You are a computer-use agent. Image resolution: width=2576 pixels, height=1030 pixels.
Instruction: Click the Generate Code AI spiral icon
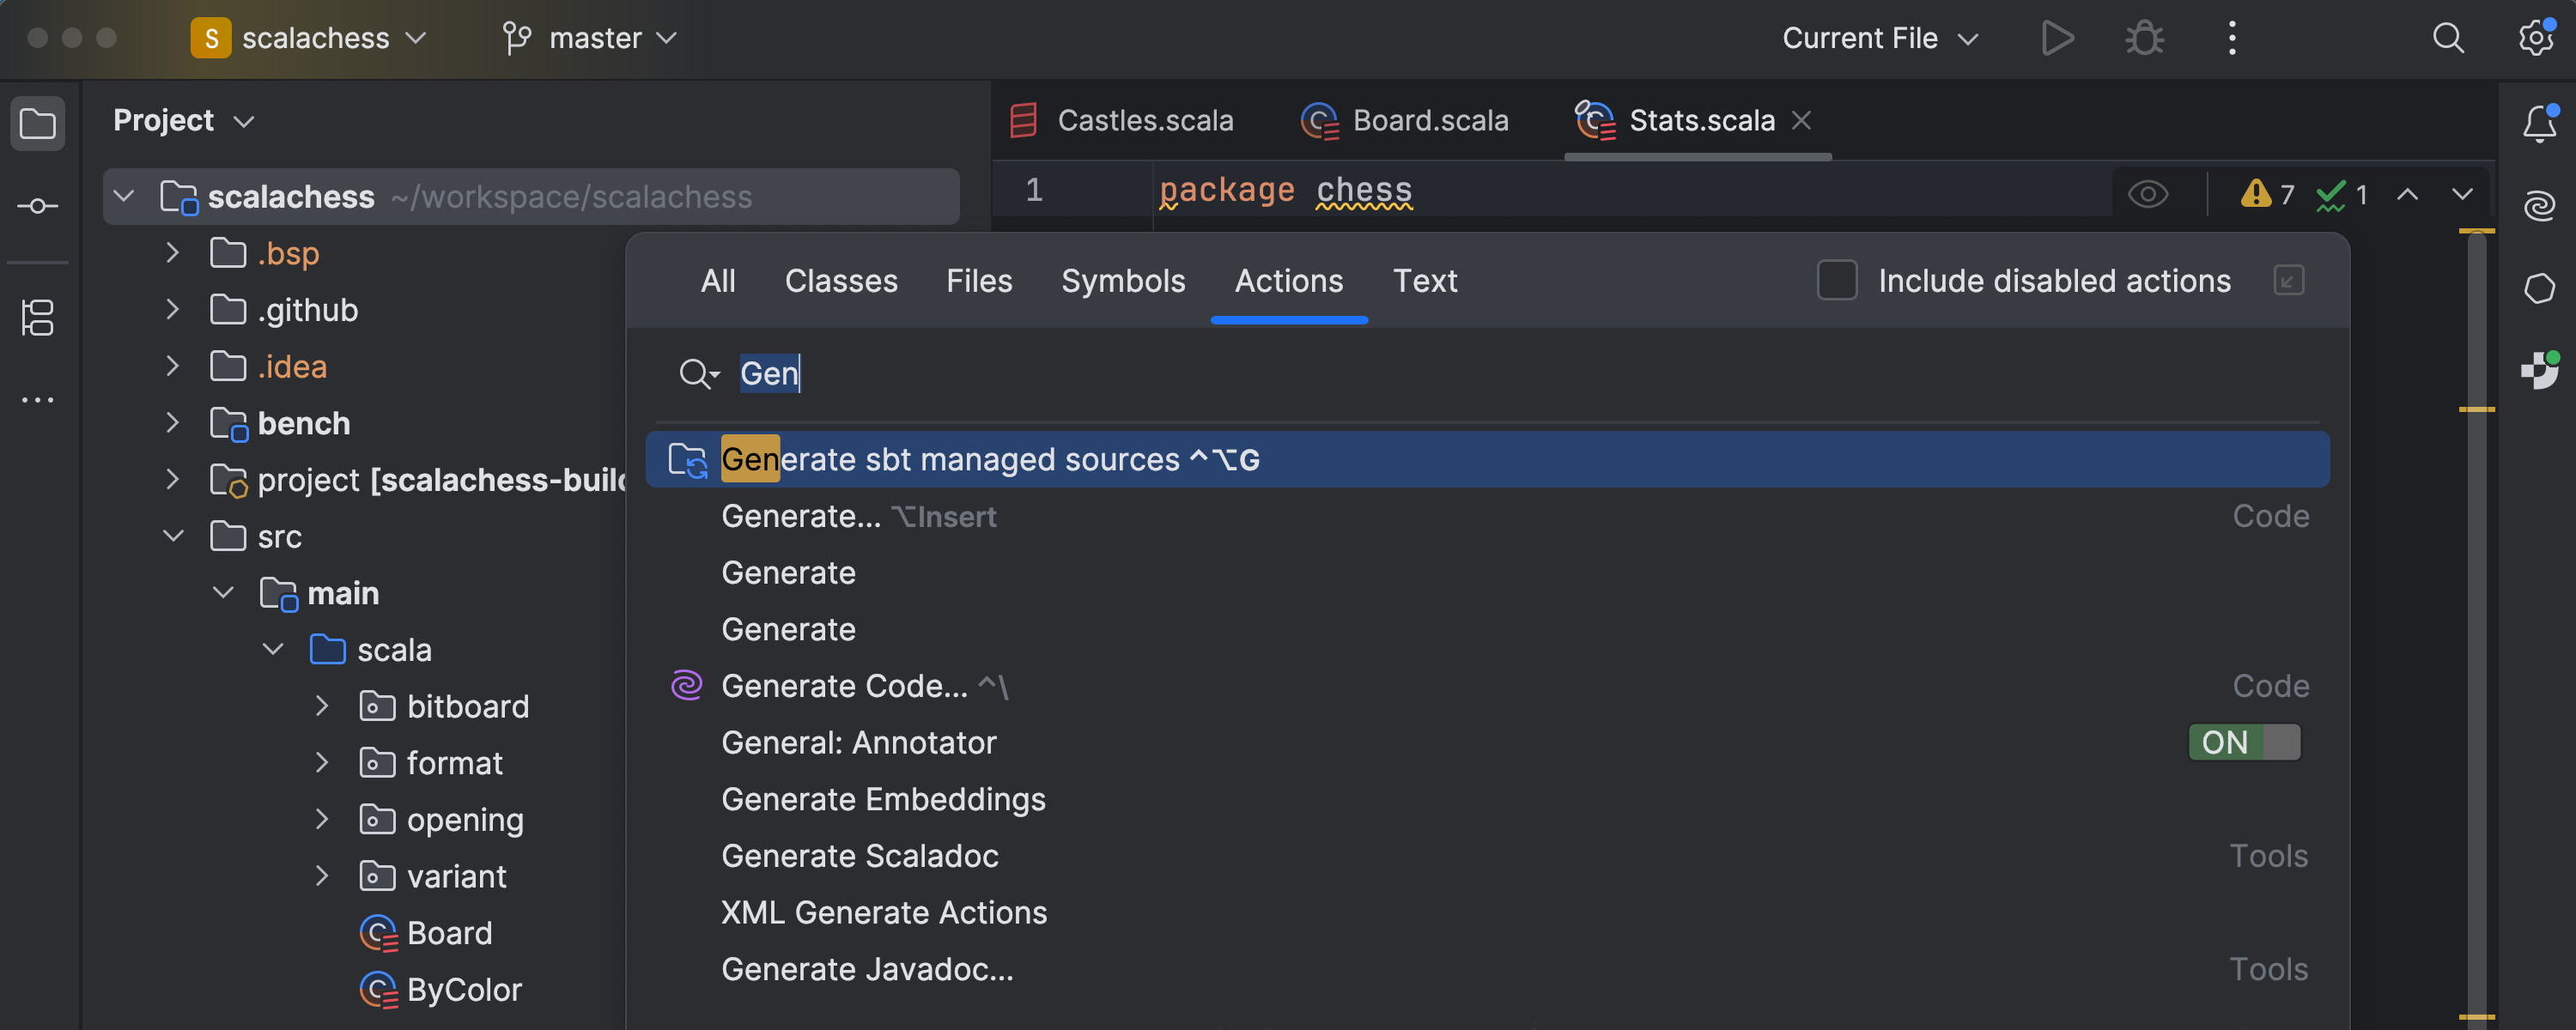click(686, 686)
